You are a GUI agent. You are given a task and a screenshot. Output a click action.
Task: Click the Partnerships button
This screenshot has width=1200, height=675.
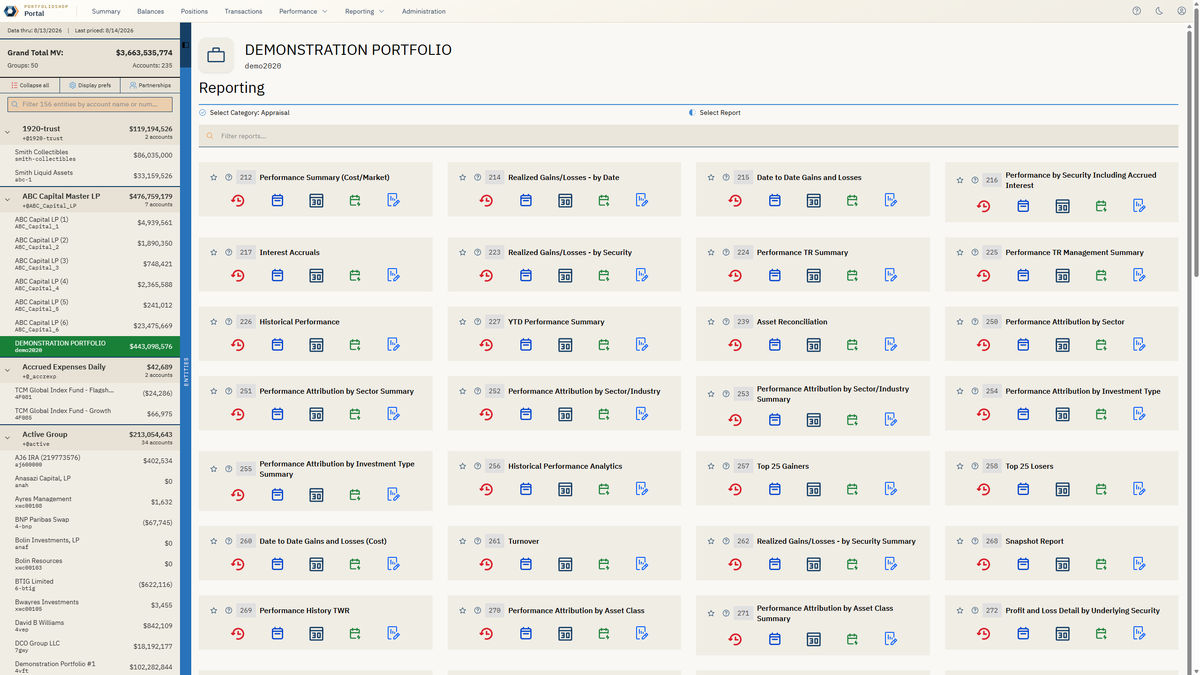tap(150, 85)
